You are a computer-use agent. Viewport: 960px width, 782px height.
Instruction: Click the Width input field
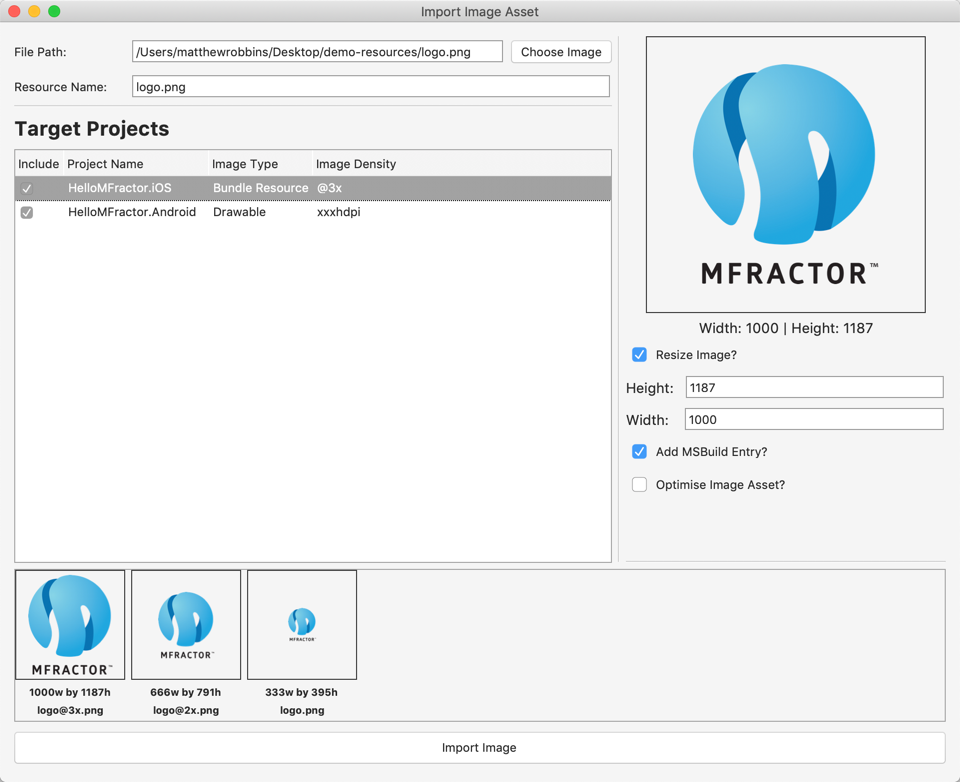pyautogui.click(x=814, y=419)
